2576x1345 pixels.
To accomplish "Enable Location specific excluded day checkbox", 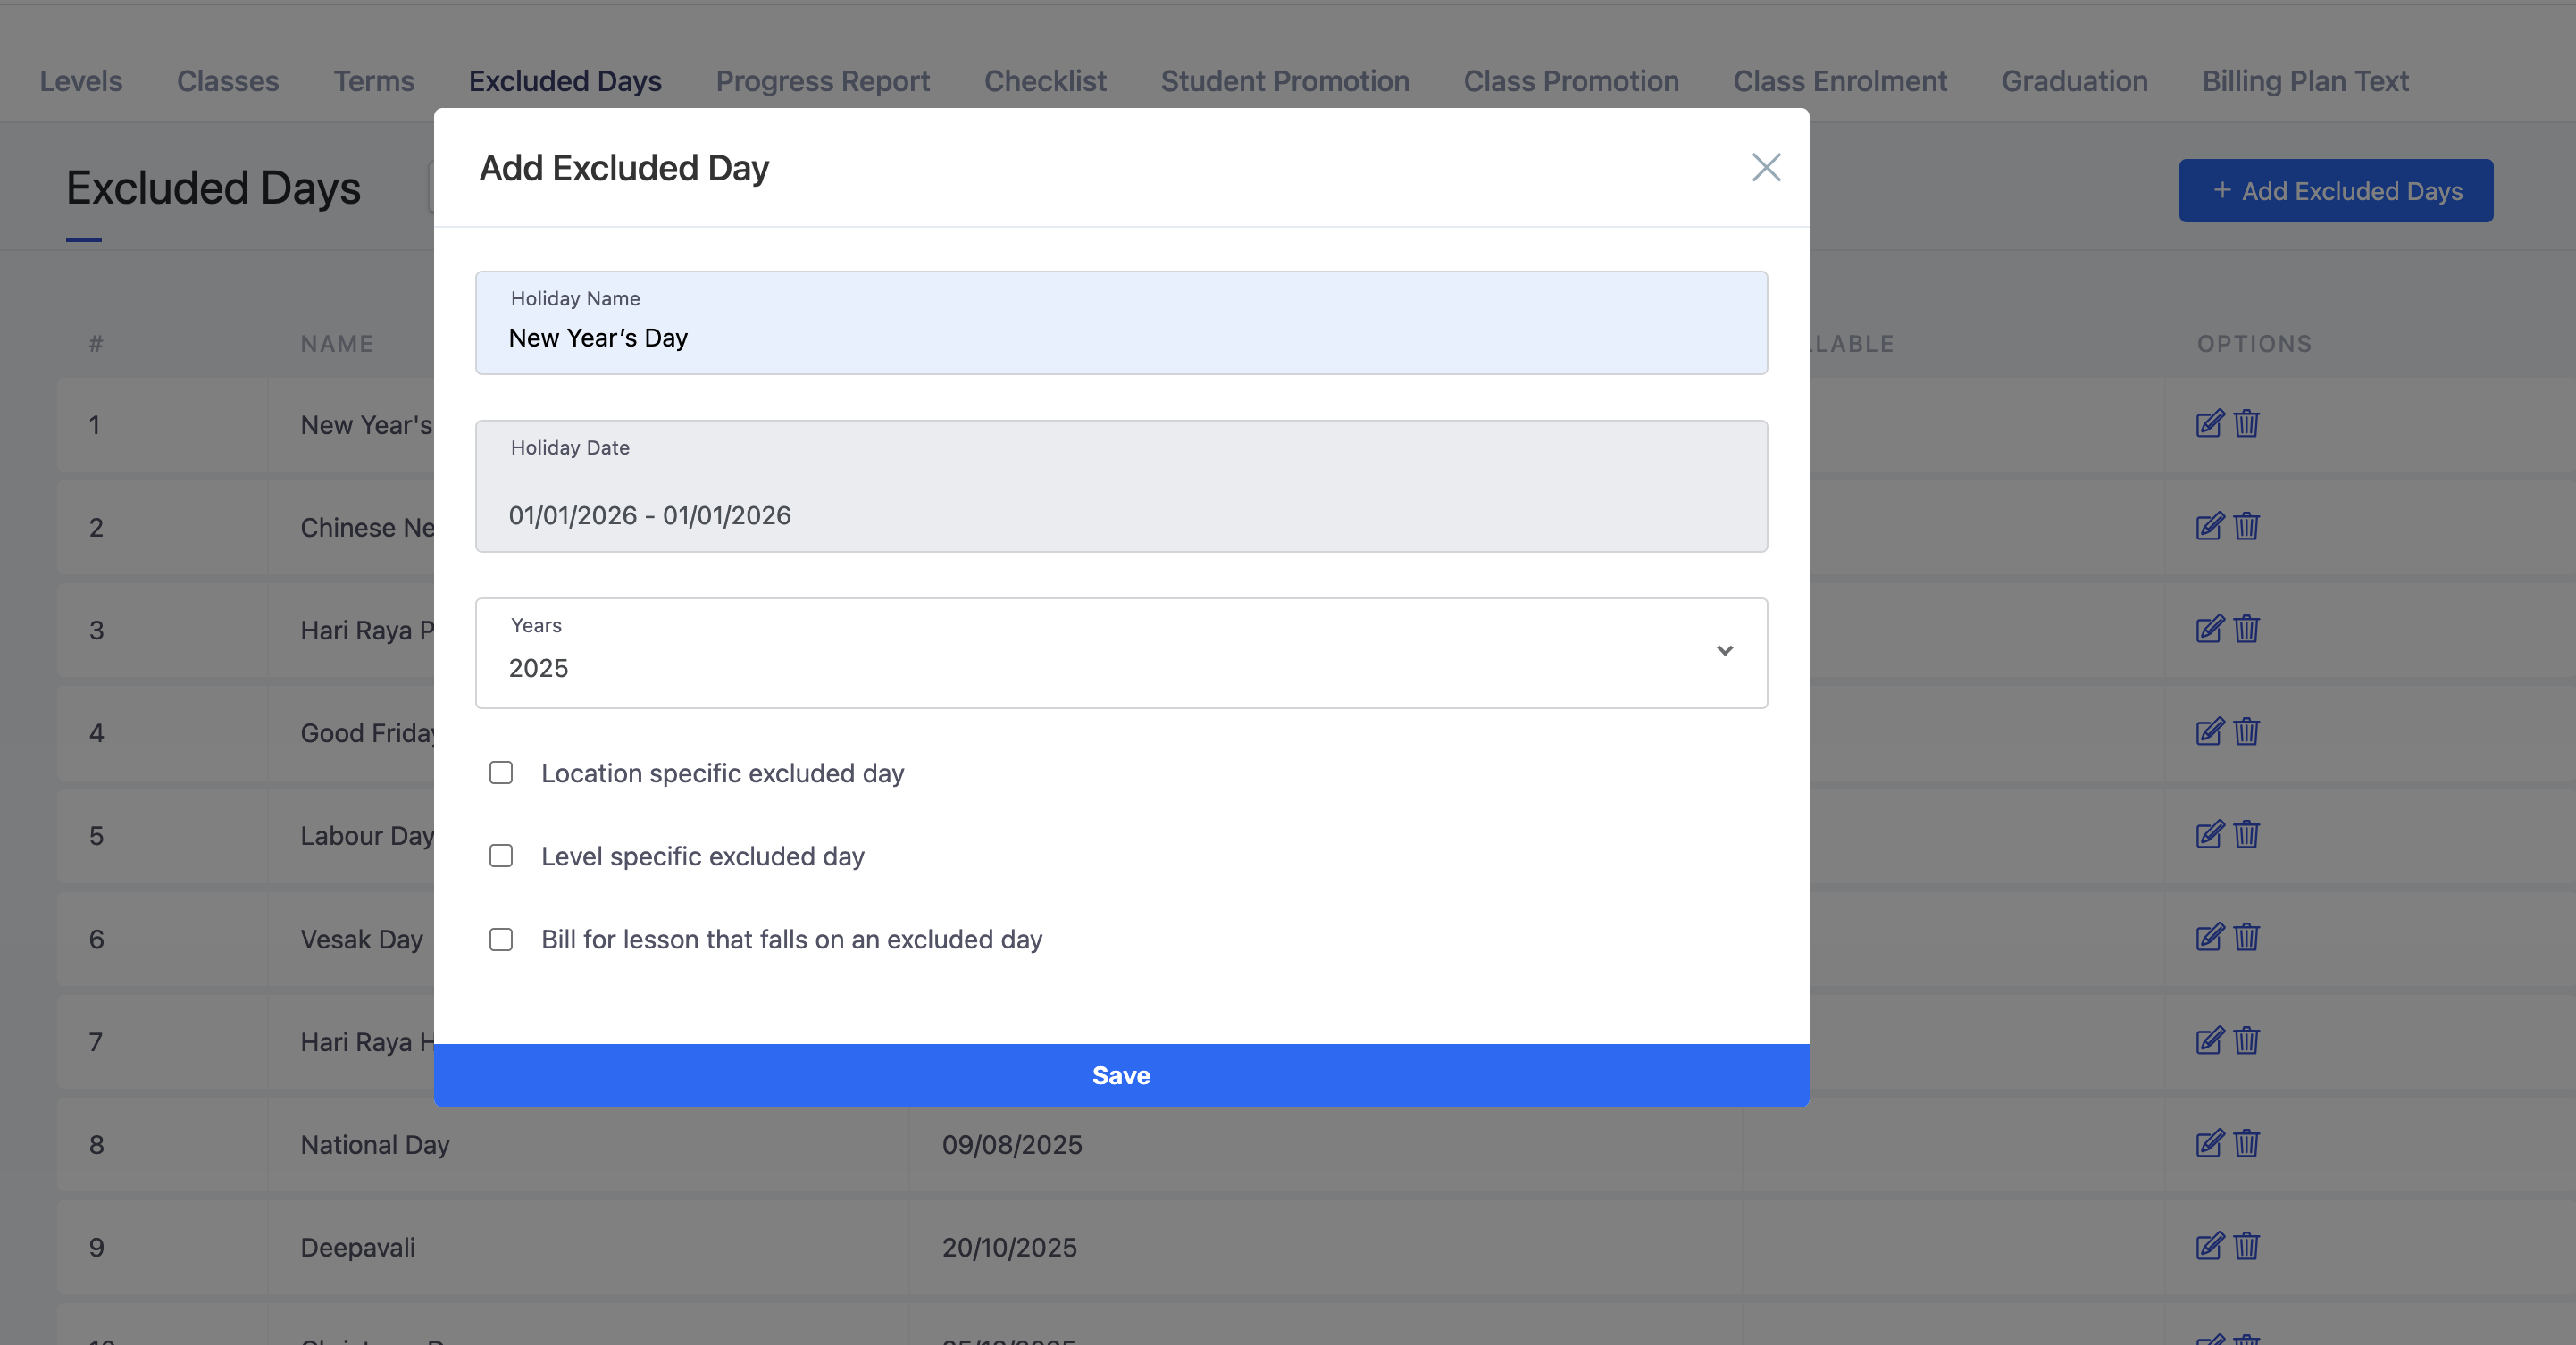I will pyautogui.click(x=501, y=773).
